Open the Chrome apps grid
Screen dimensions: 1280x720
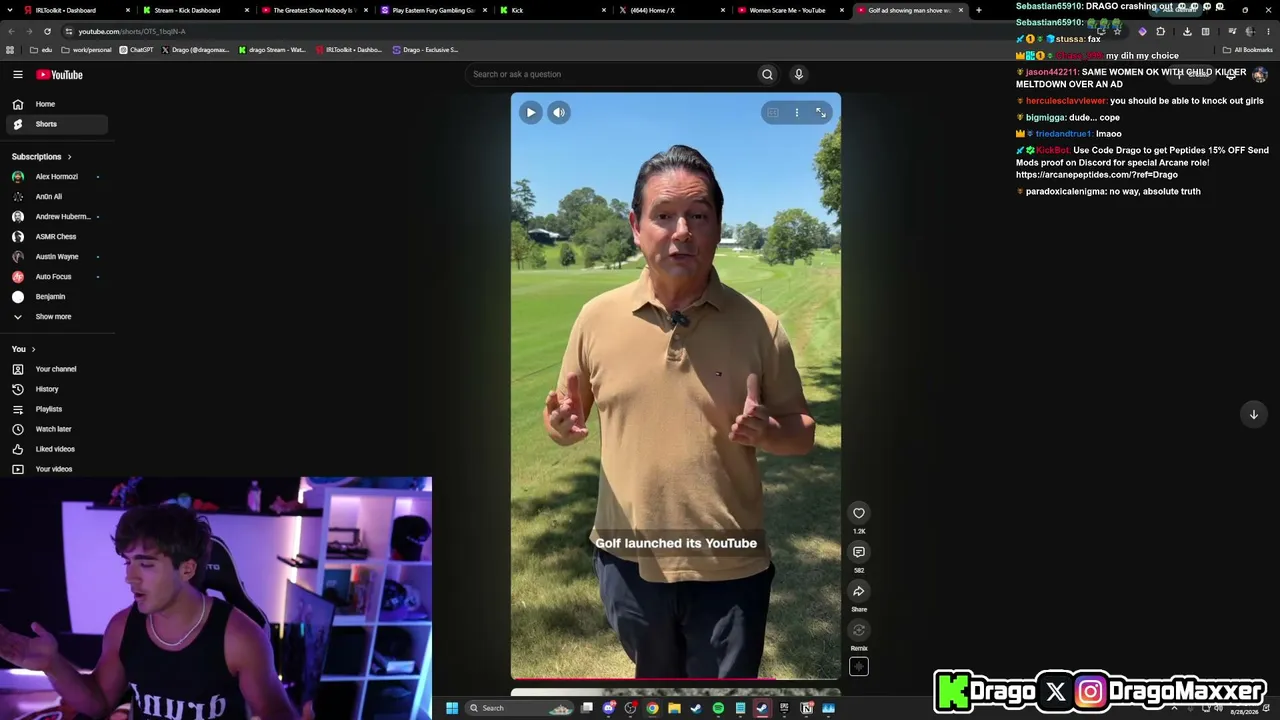[10, 50]
